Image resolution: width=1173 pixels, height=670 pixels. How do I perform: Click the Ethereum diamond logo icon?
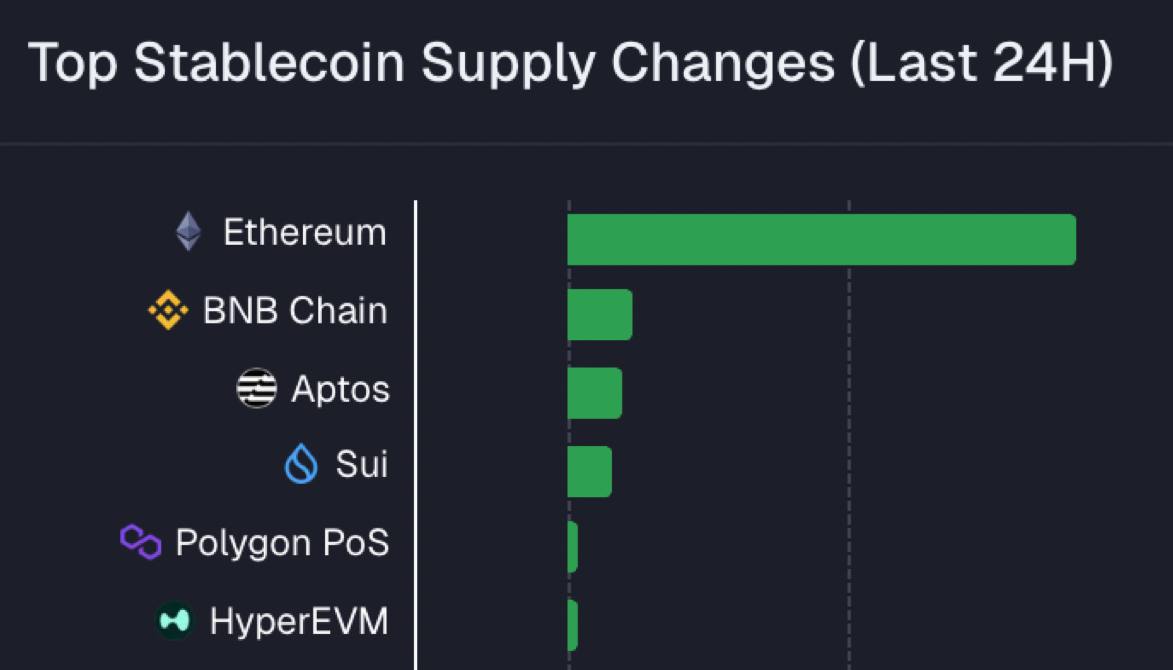188,232
